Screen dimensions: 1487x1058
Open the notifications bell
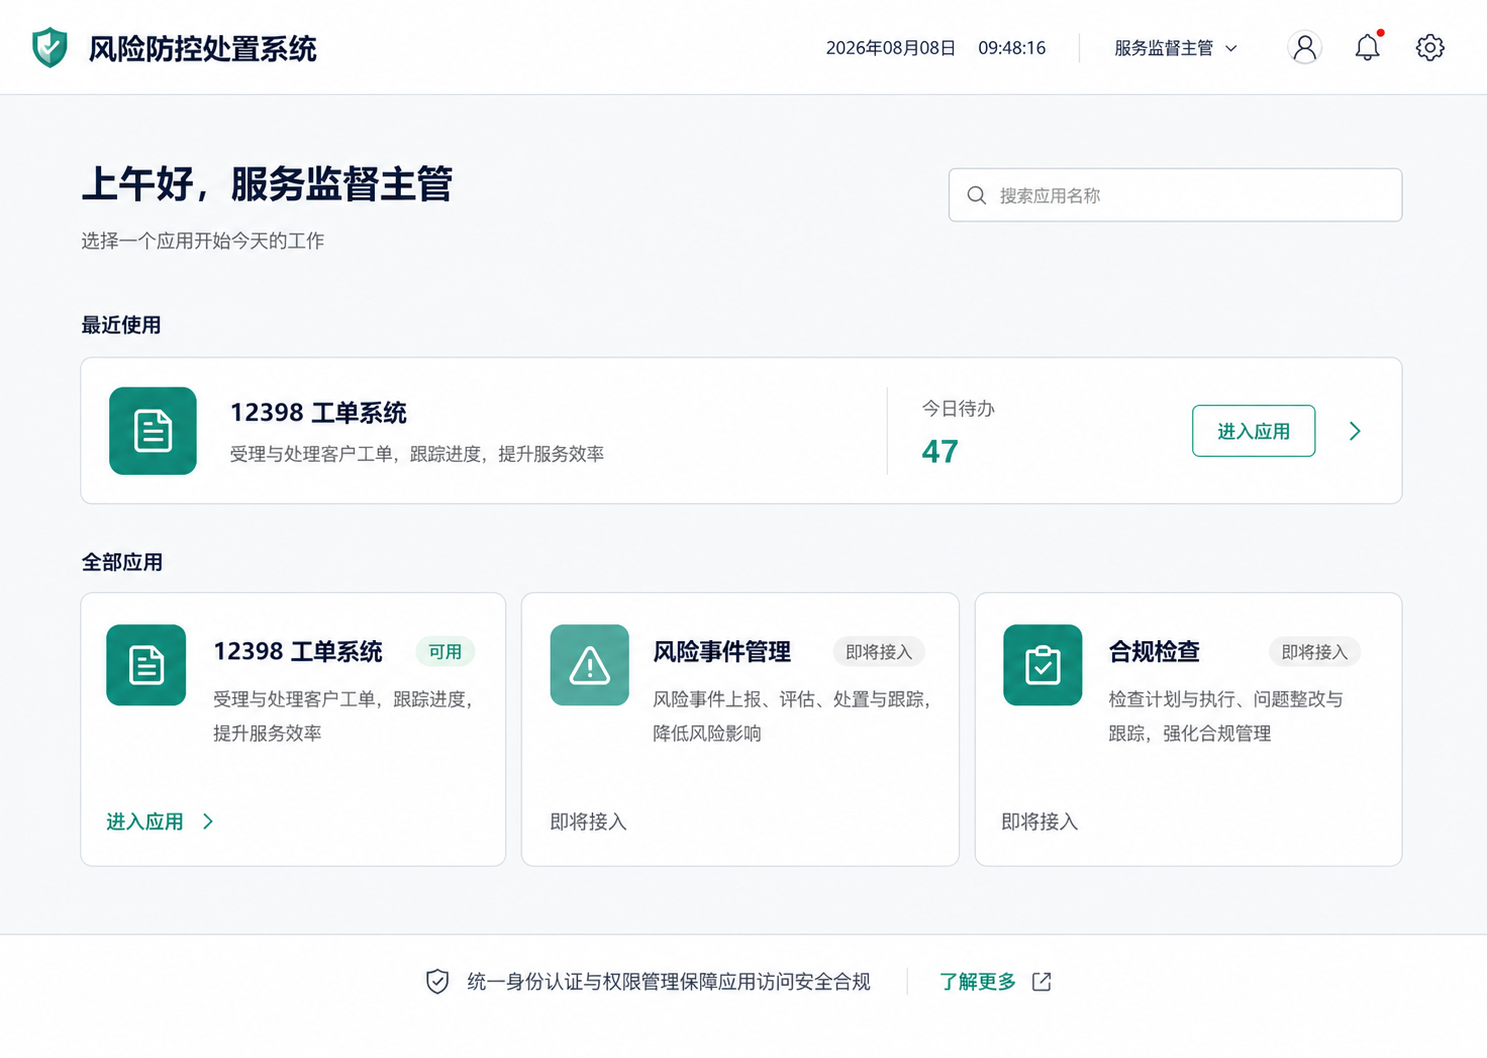1367,47
